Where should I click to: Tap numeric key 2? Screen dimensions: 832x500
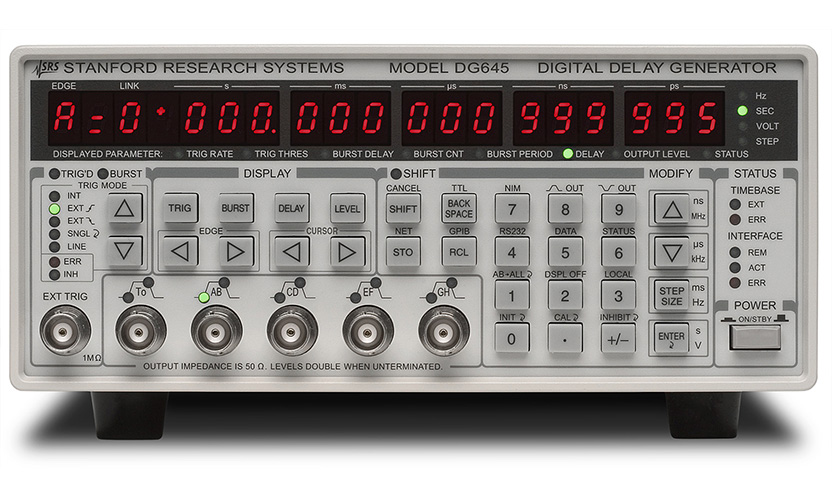click(x=565, y=295)
